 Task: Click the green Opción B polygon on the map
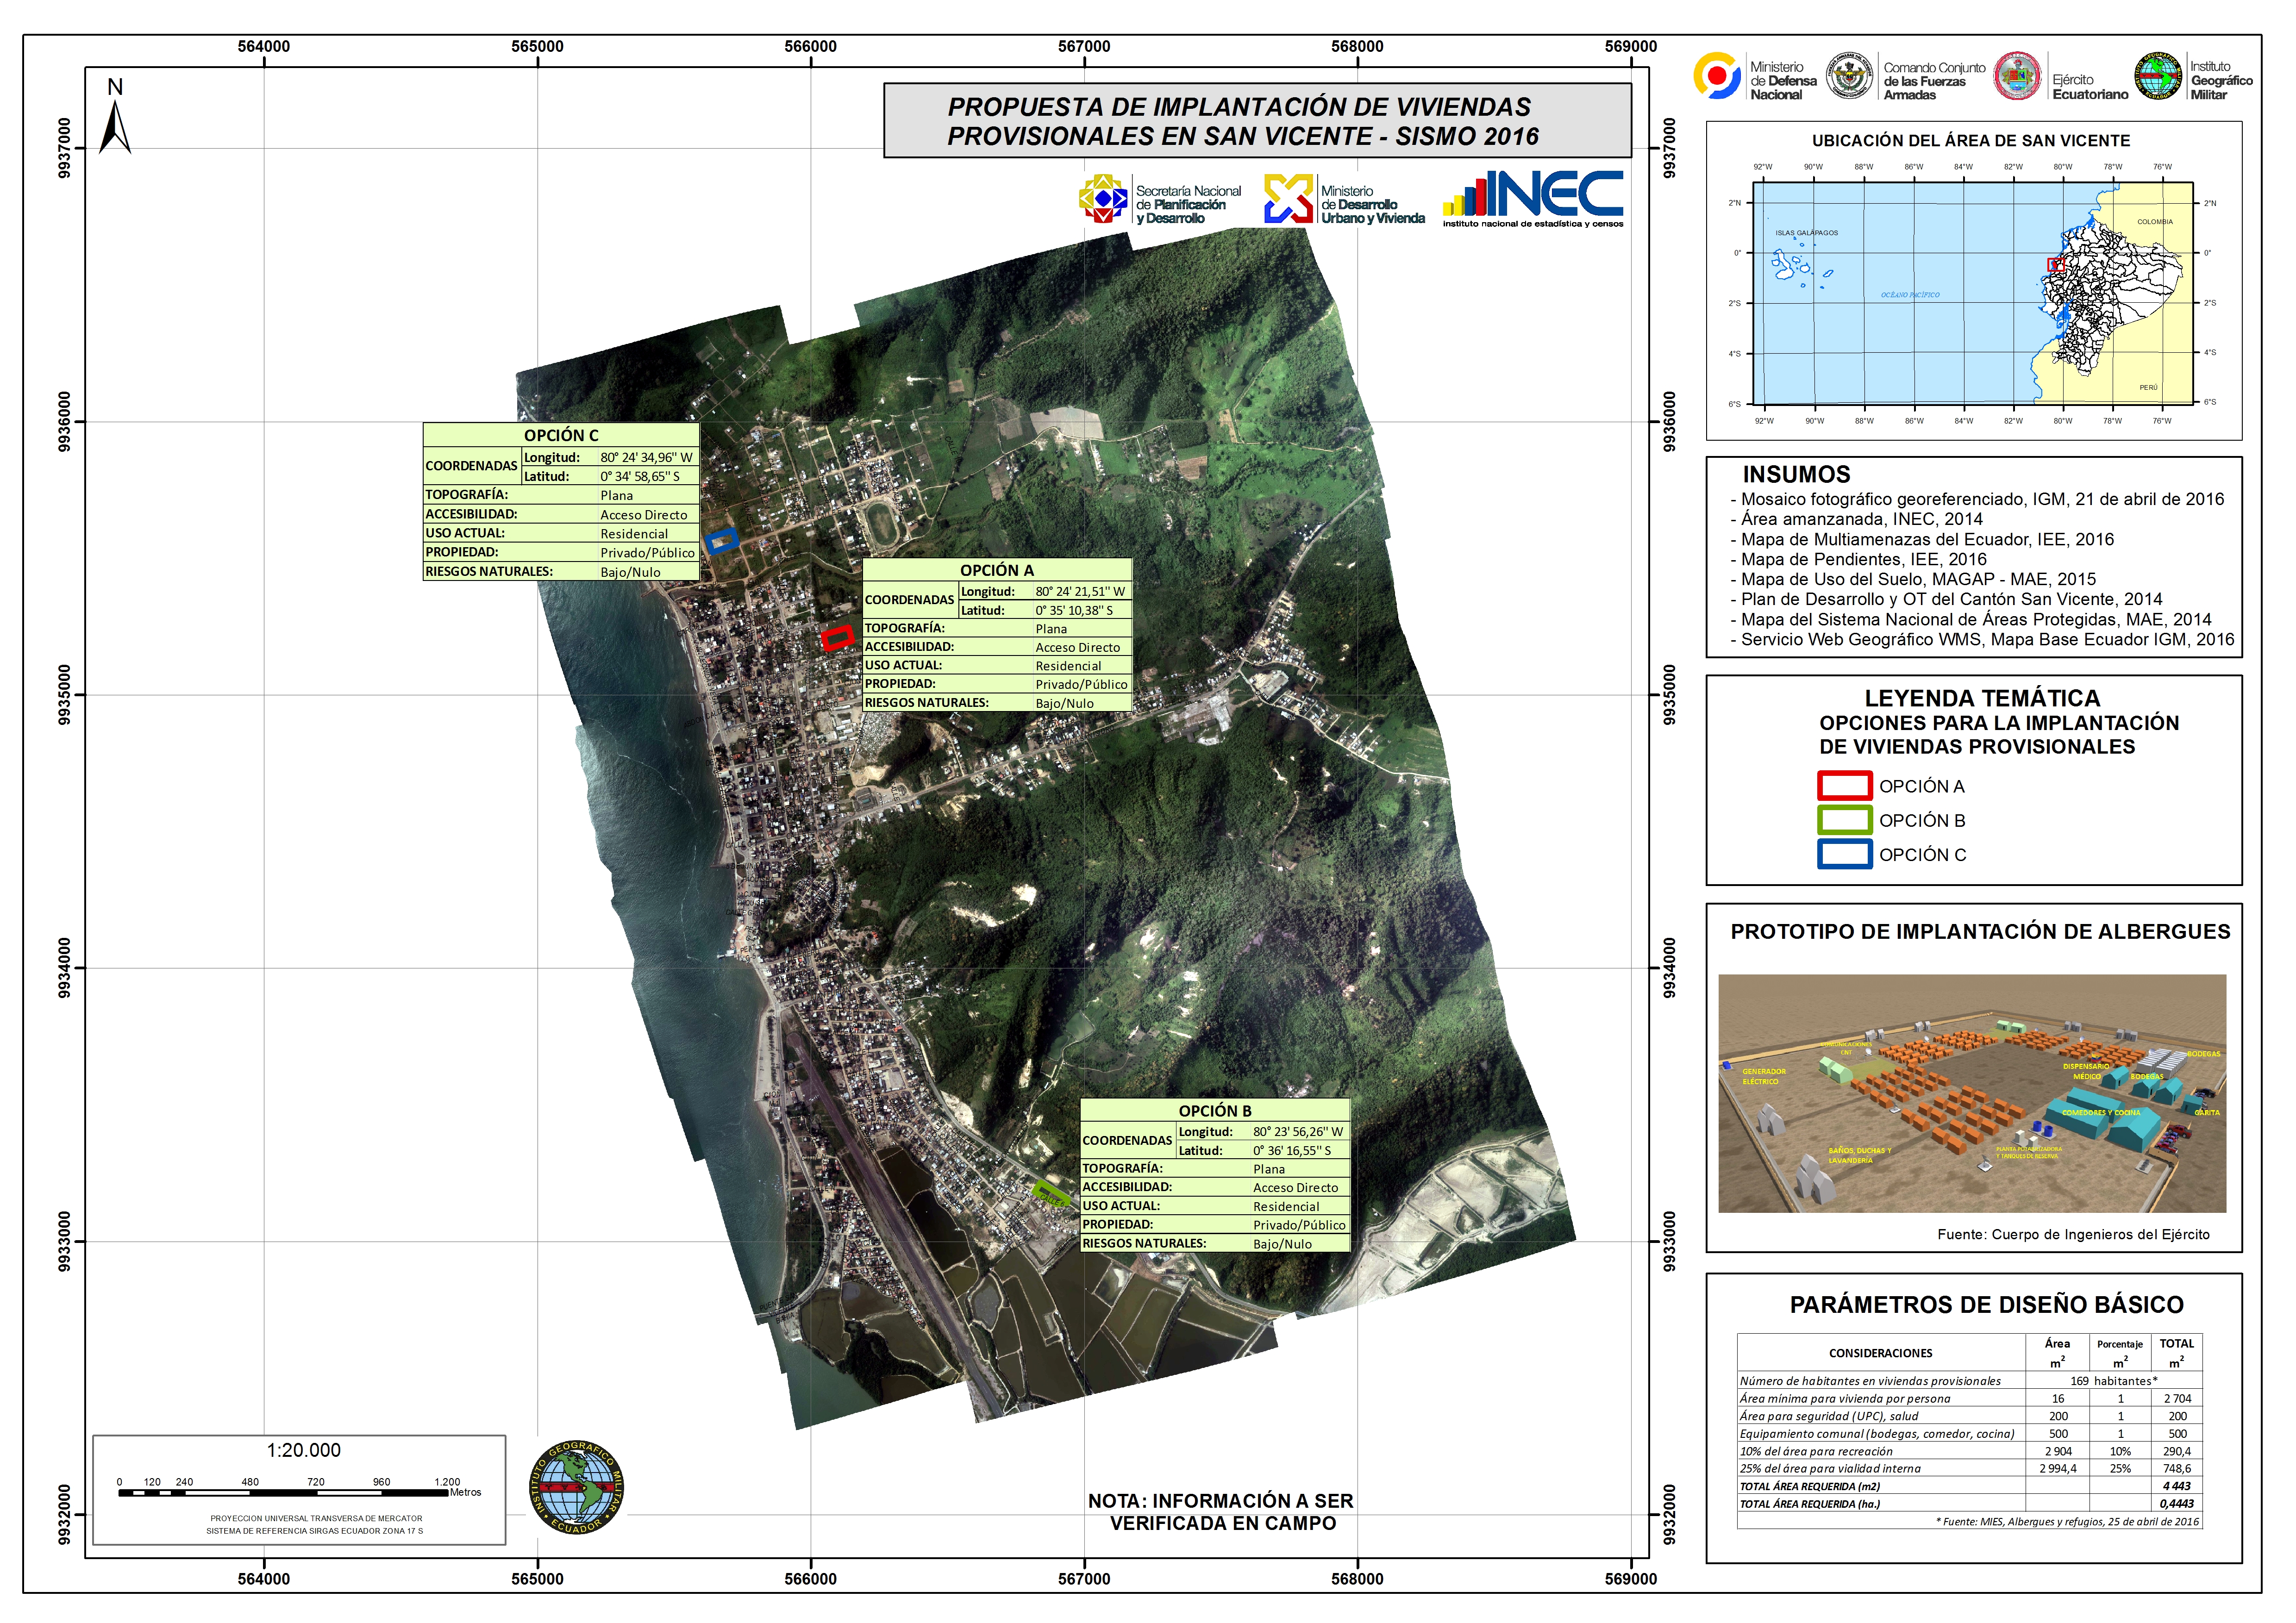click(x=1050, y=1193)
